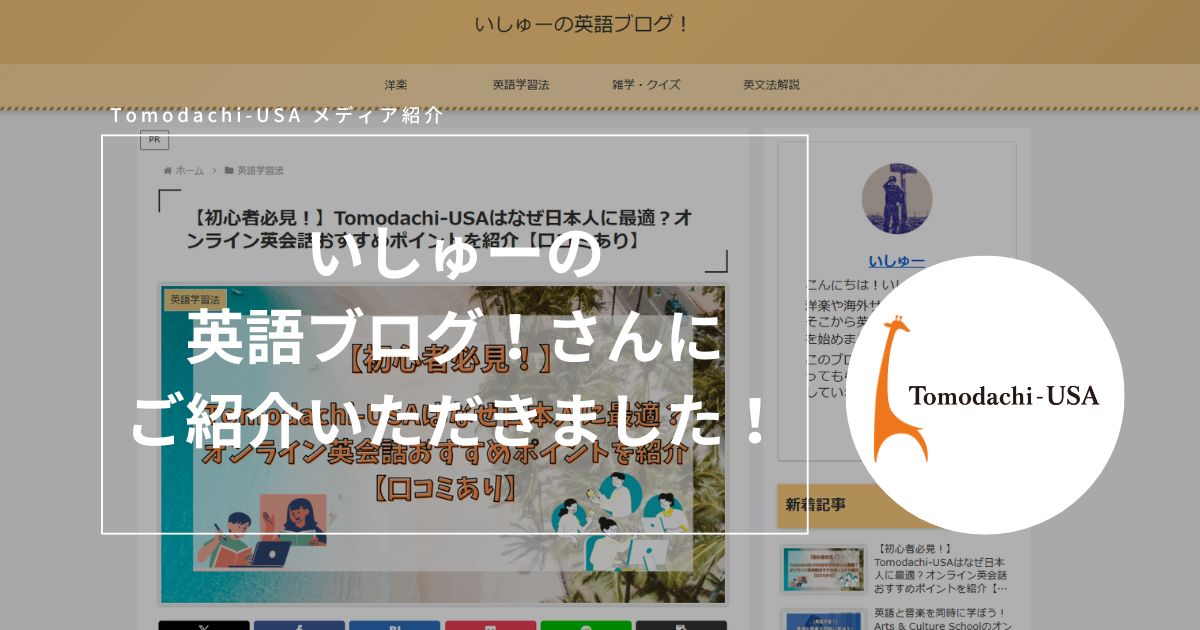This screenshot has height=630, width=1200.
Task: Share the article on X
Action: point(204,625)
